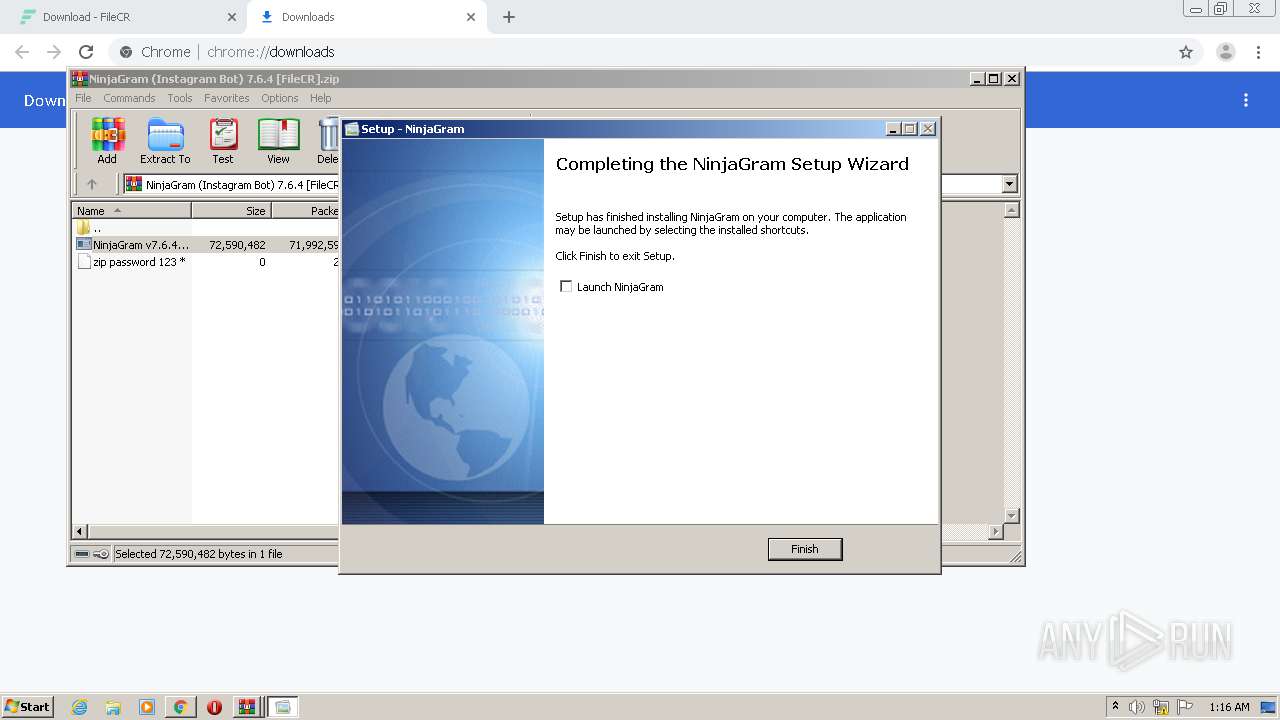Go up one folder in WinRAR
Screen dimensions: 1280x720
coord(92,184)
